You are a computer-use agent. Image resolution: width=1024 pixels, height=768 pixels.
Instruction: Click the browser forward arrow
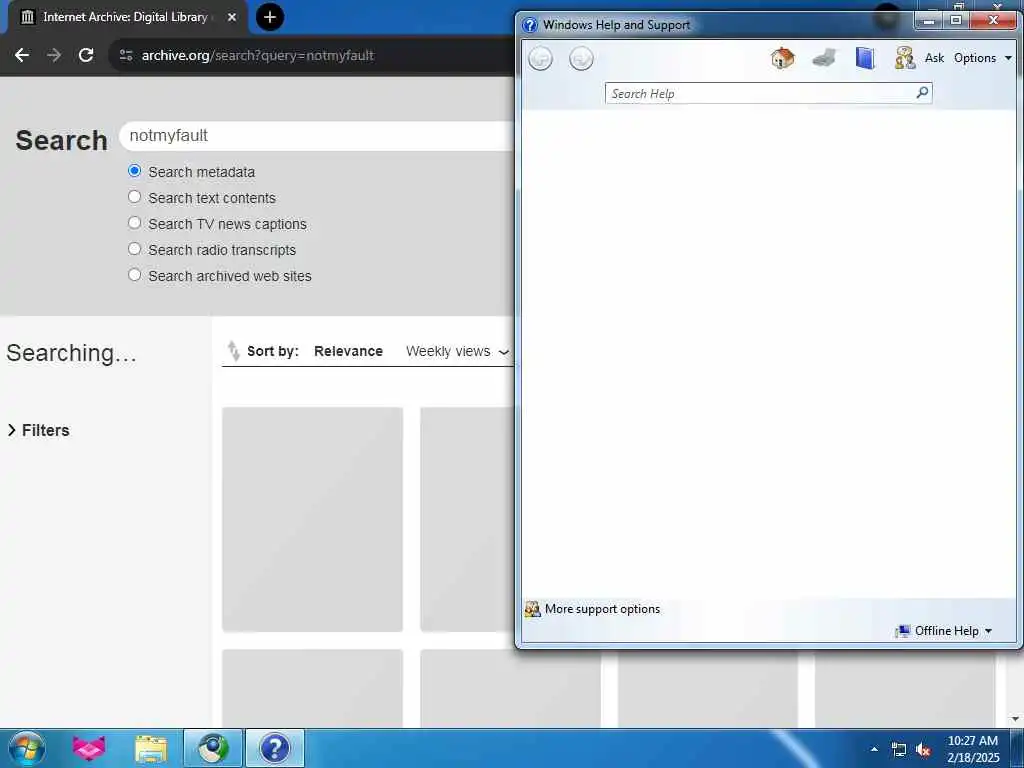tap(54, 56)
